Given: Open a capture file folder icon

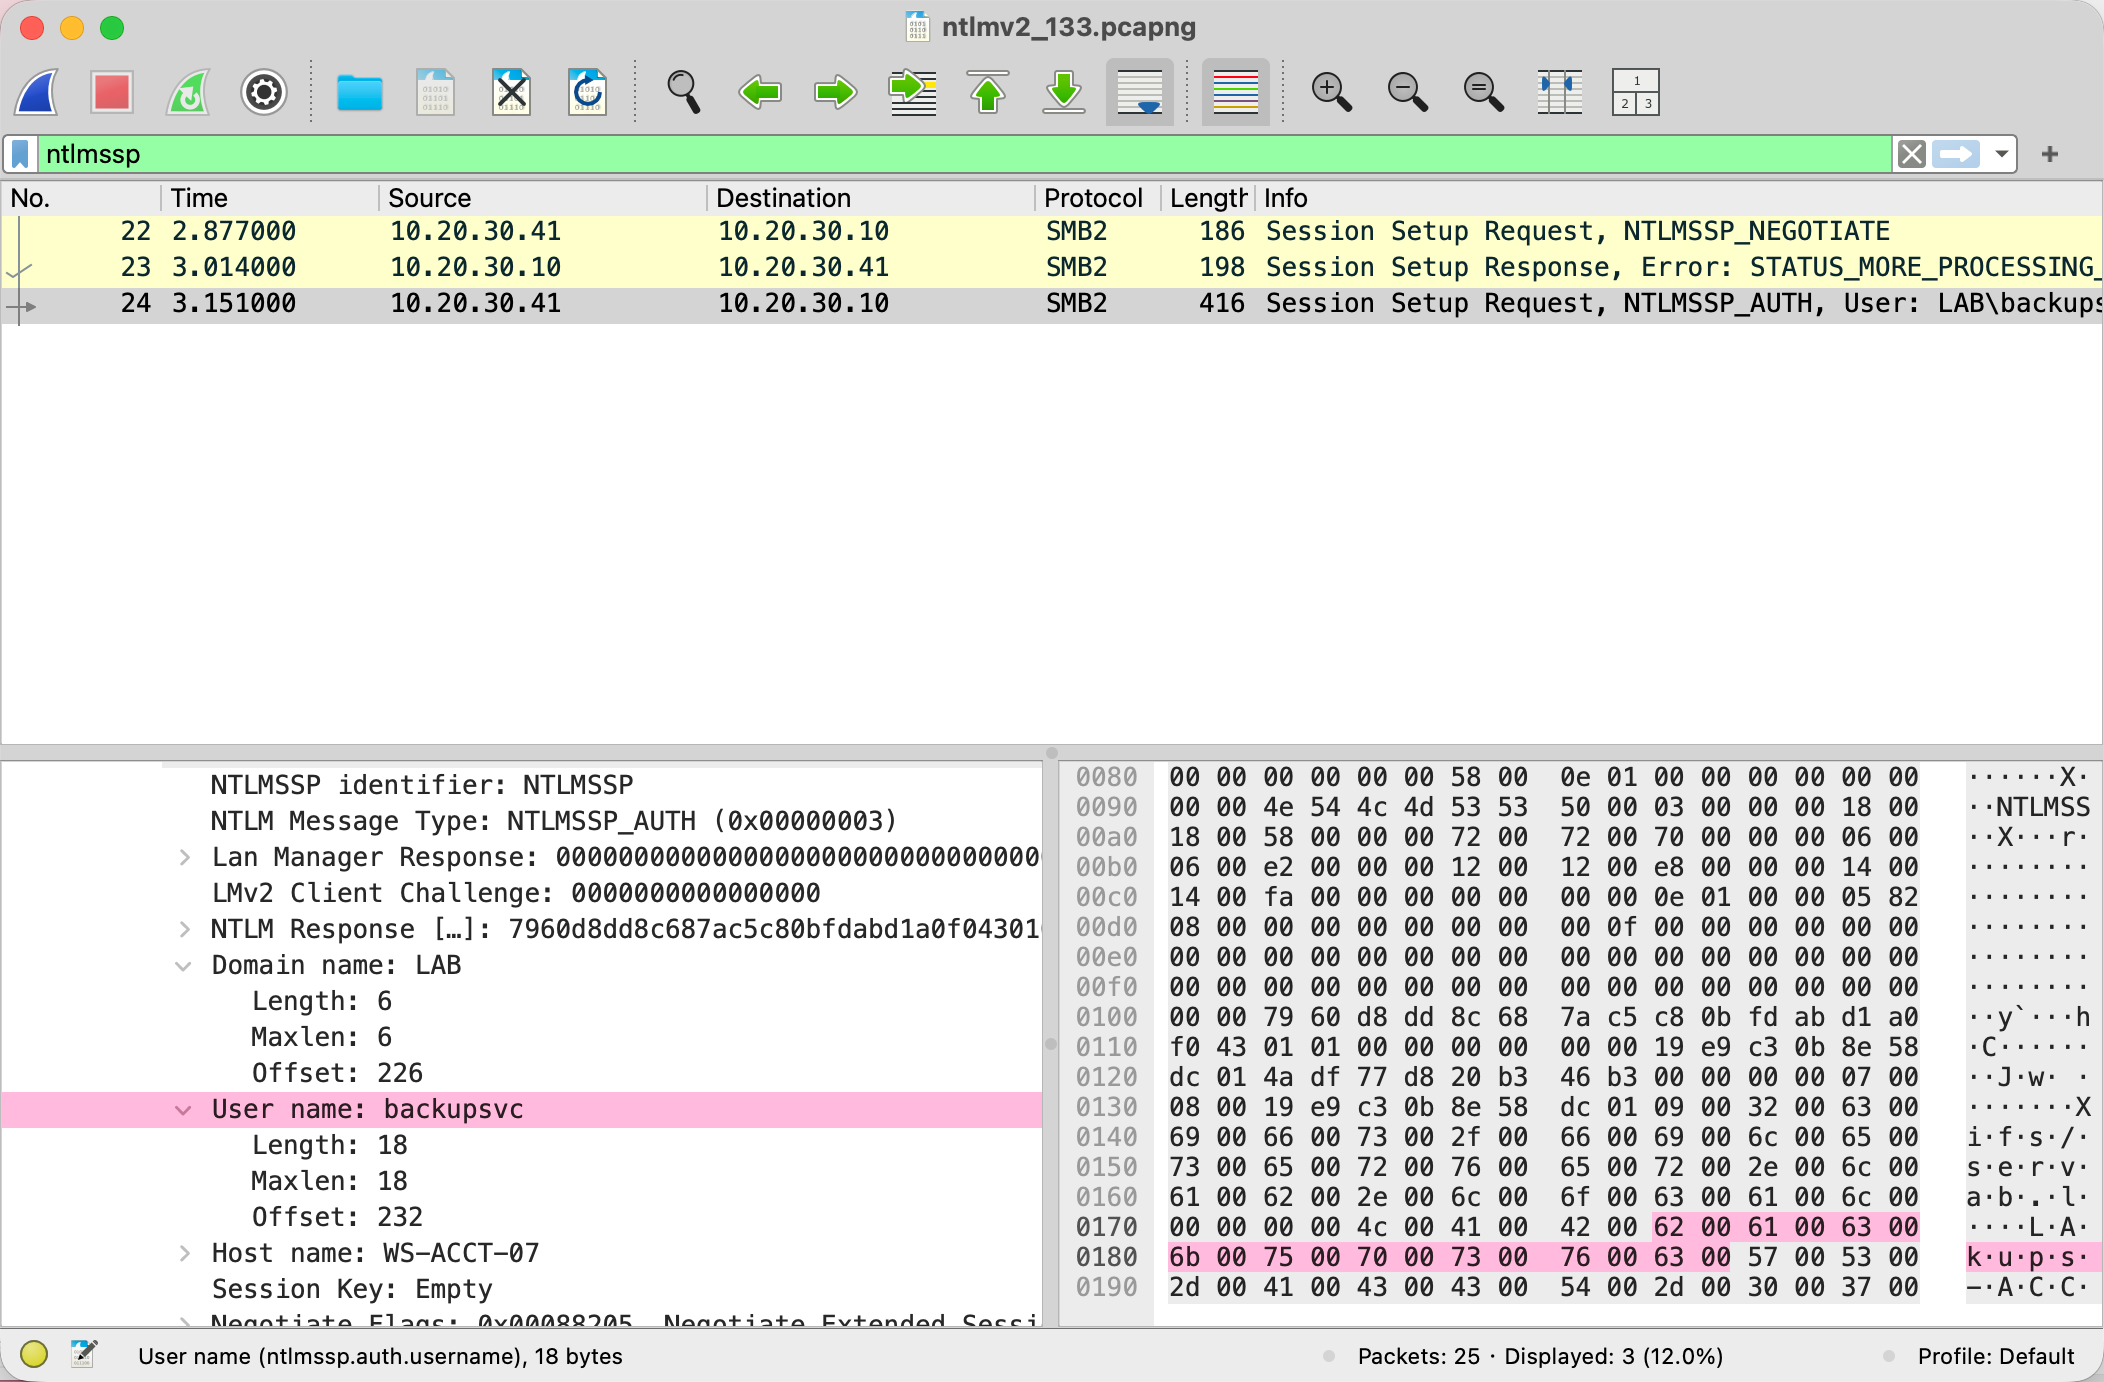Looking at the screenshot, I should click(x=360, y=93).
